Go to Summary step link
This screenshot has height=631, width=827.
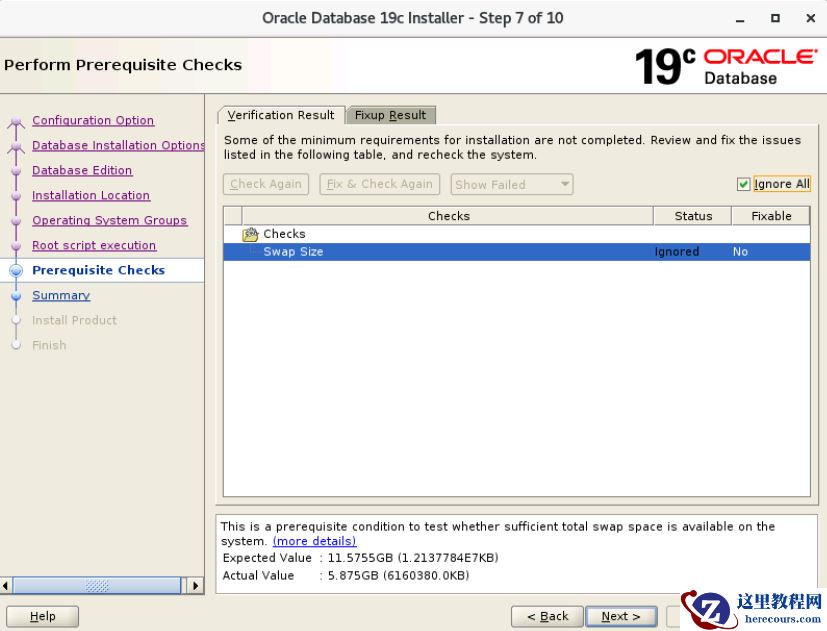61,295
